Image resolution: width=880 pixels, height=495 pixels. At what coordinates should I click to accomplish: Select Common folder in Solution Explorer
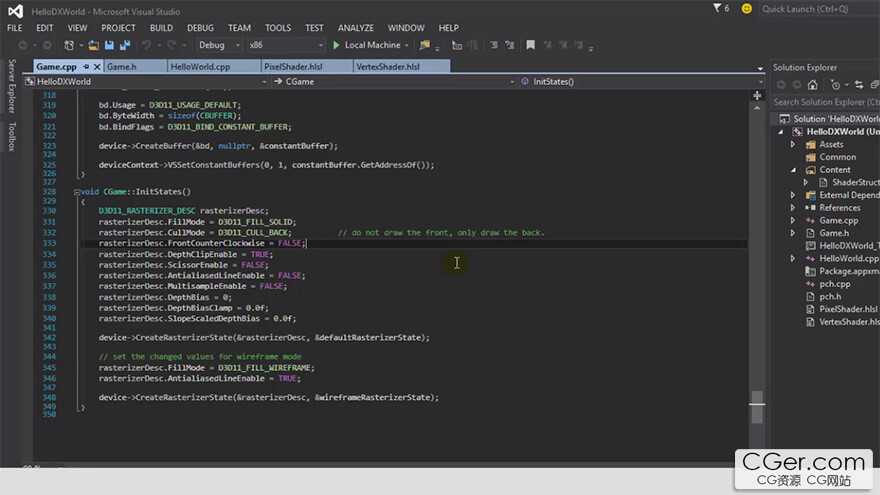tap(837, 157)
